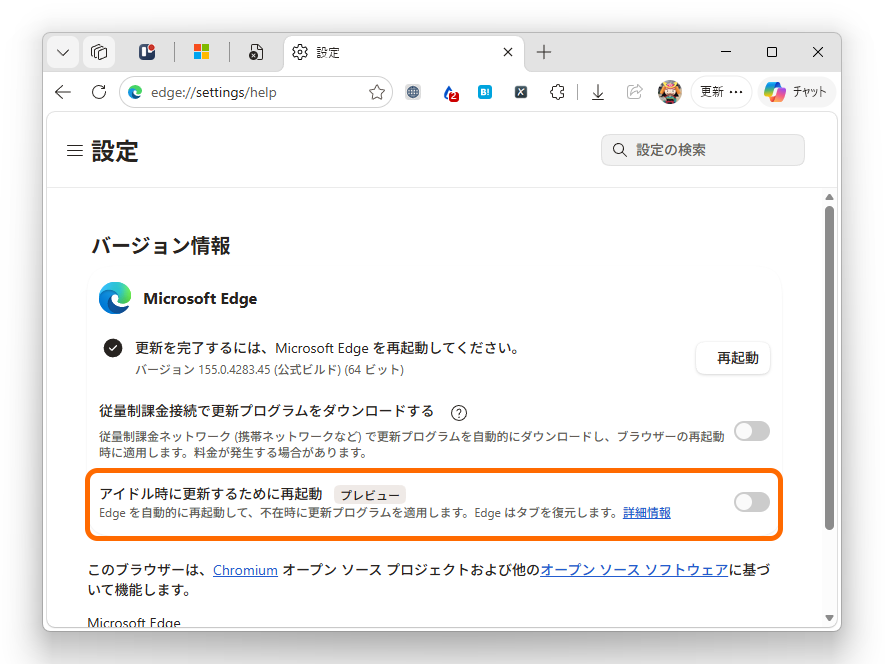Click the 設定の検索 search field
The image size is (885, 664).
pyautogui.click(x=703, y=150)
